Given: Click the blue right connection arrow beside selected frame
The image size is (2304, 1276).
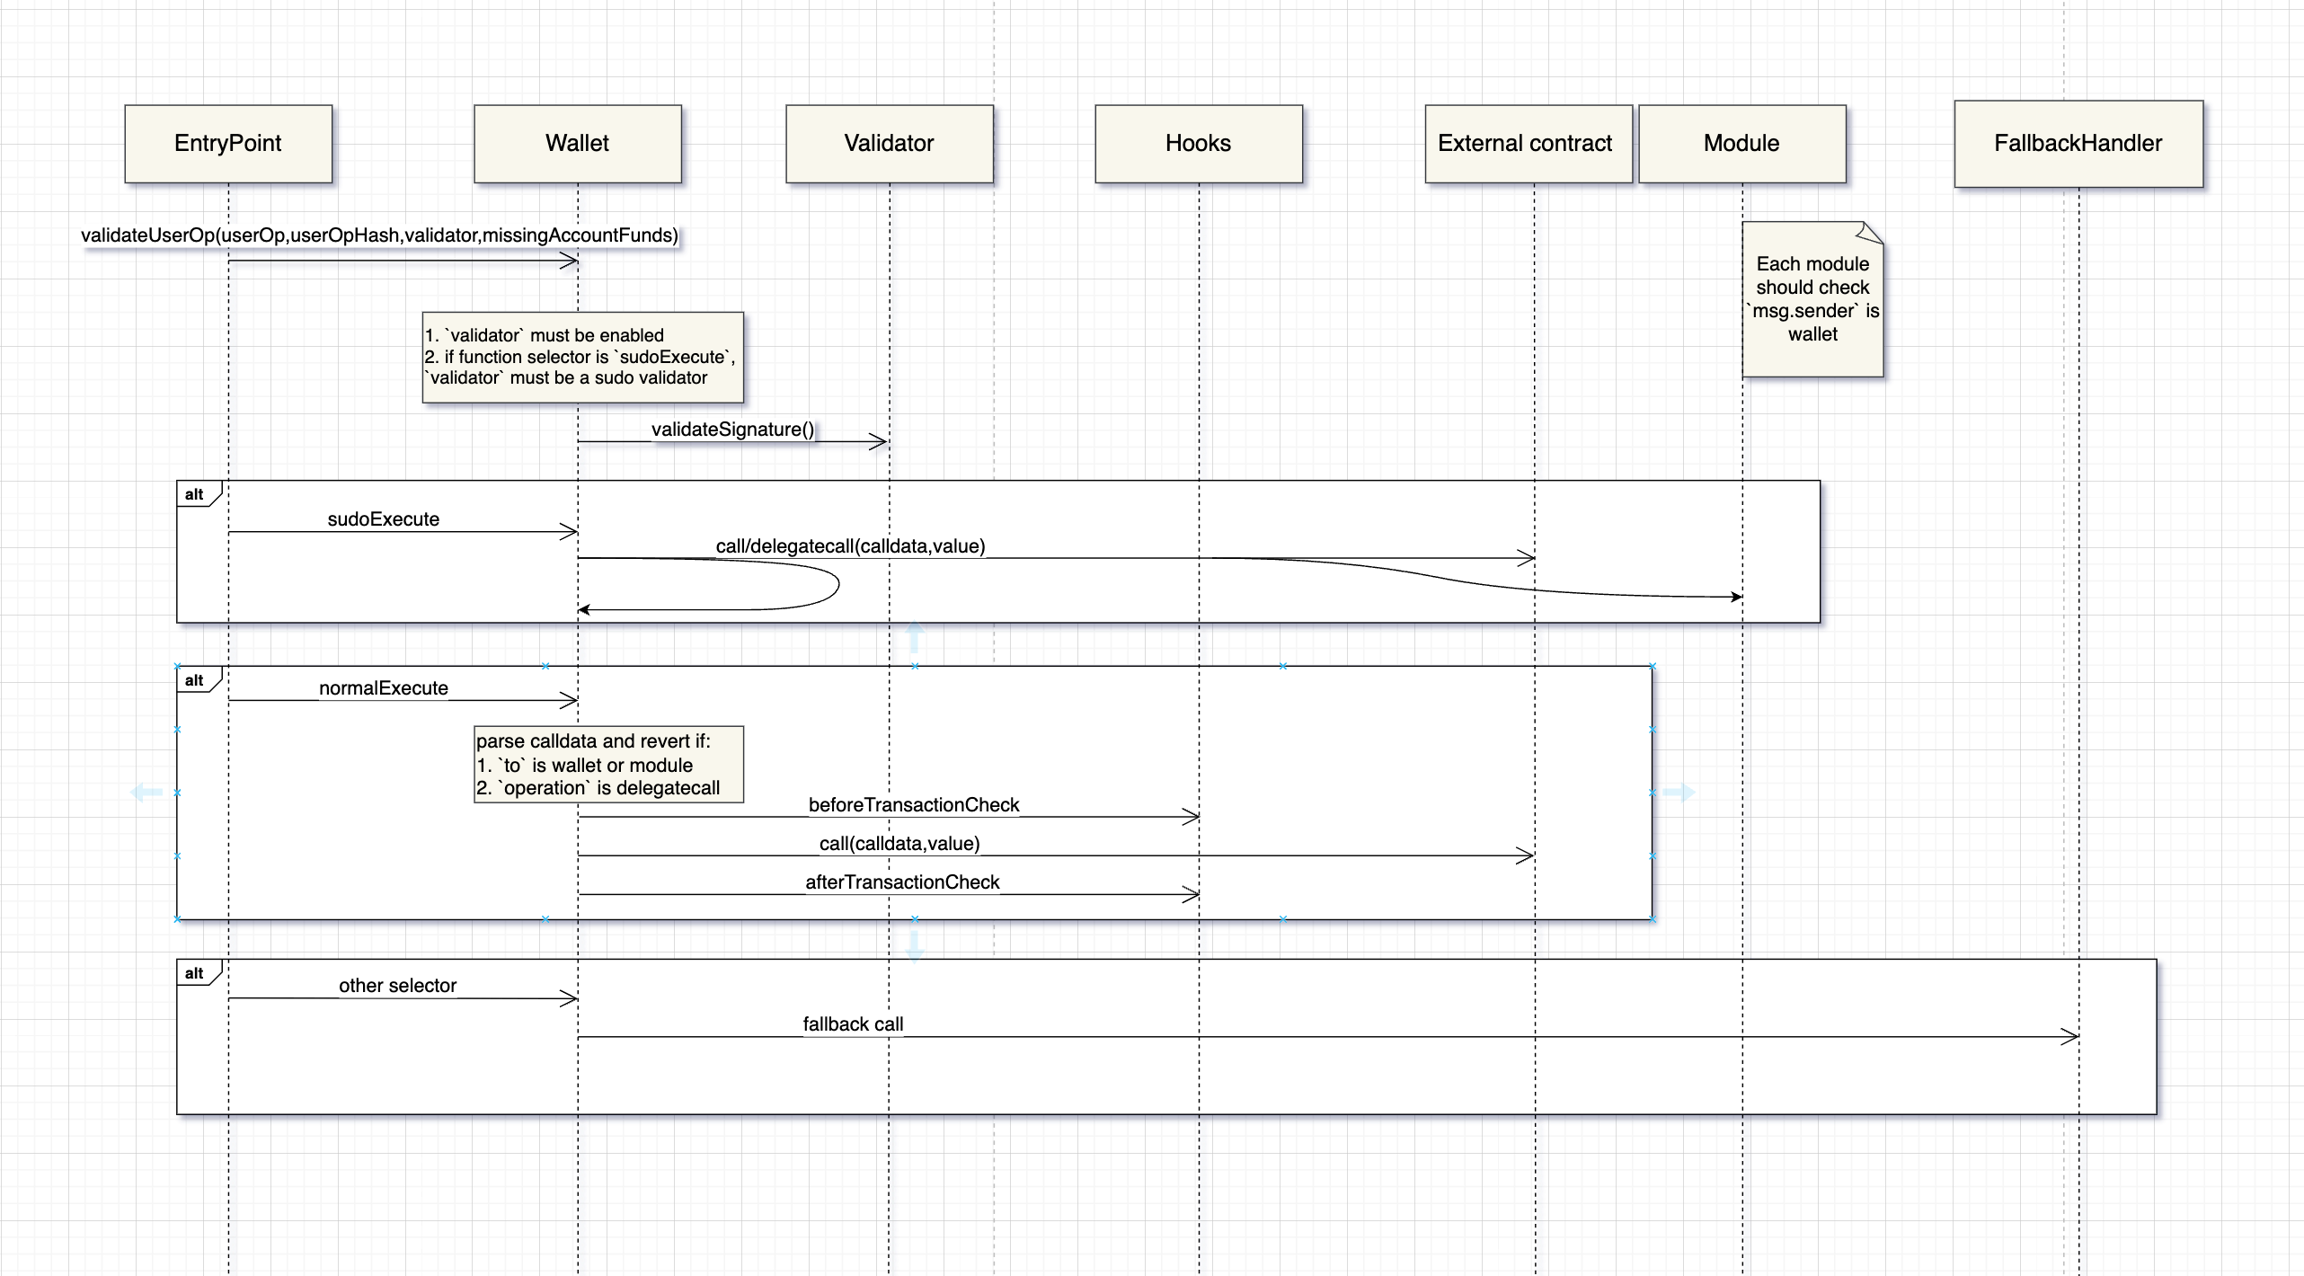Looking at the screenshot, I should (x=1680, y=792).
